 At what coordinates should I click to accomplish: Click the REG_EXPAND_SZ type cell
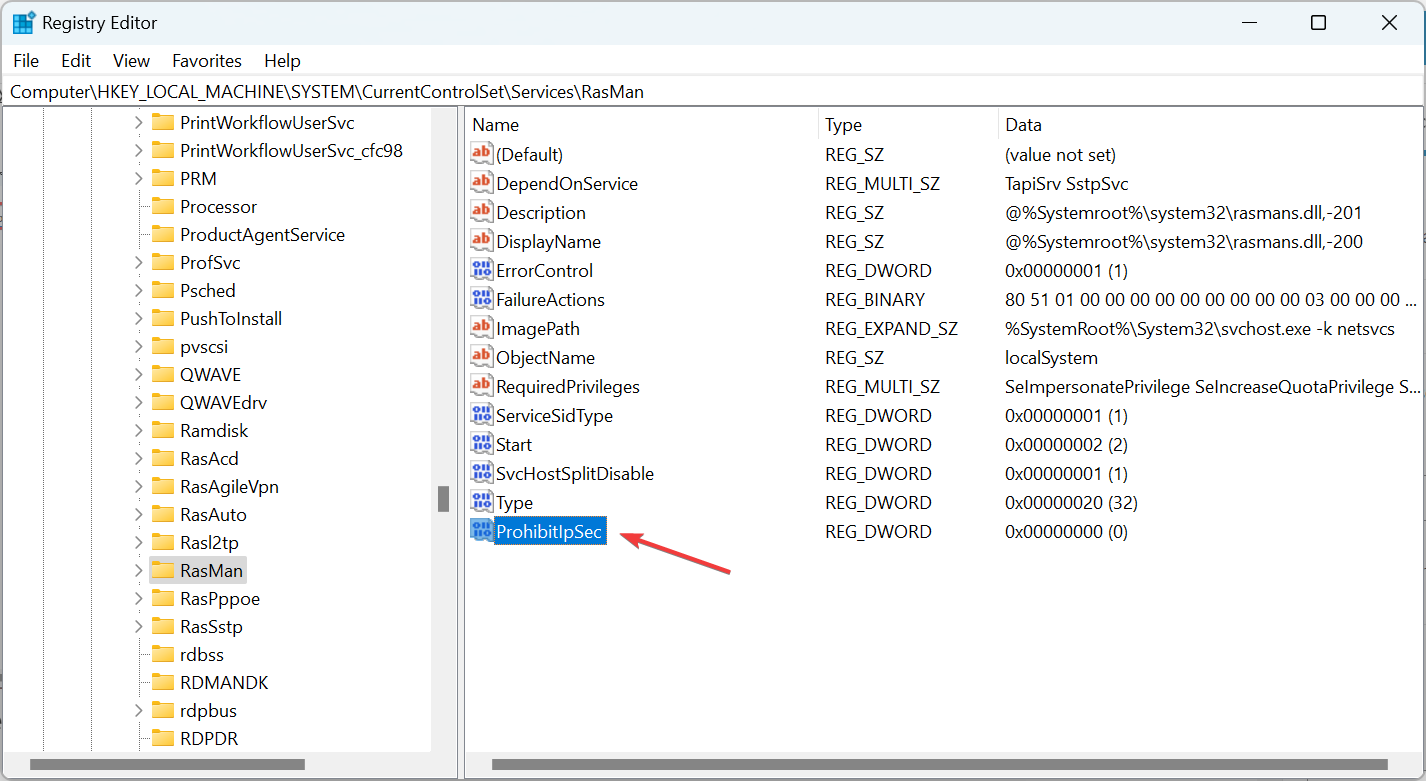point(891,328)
